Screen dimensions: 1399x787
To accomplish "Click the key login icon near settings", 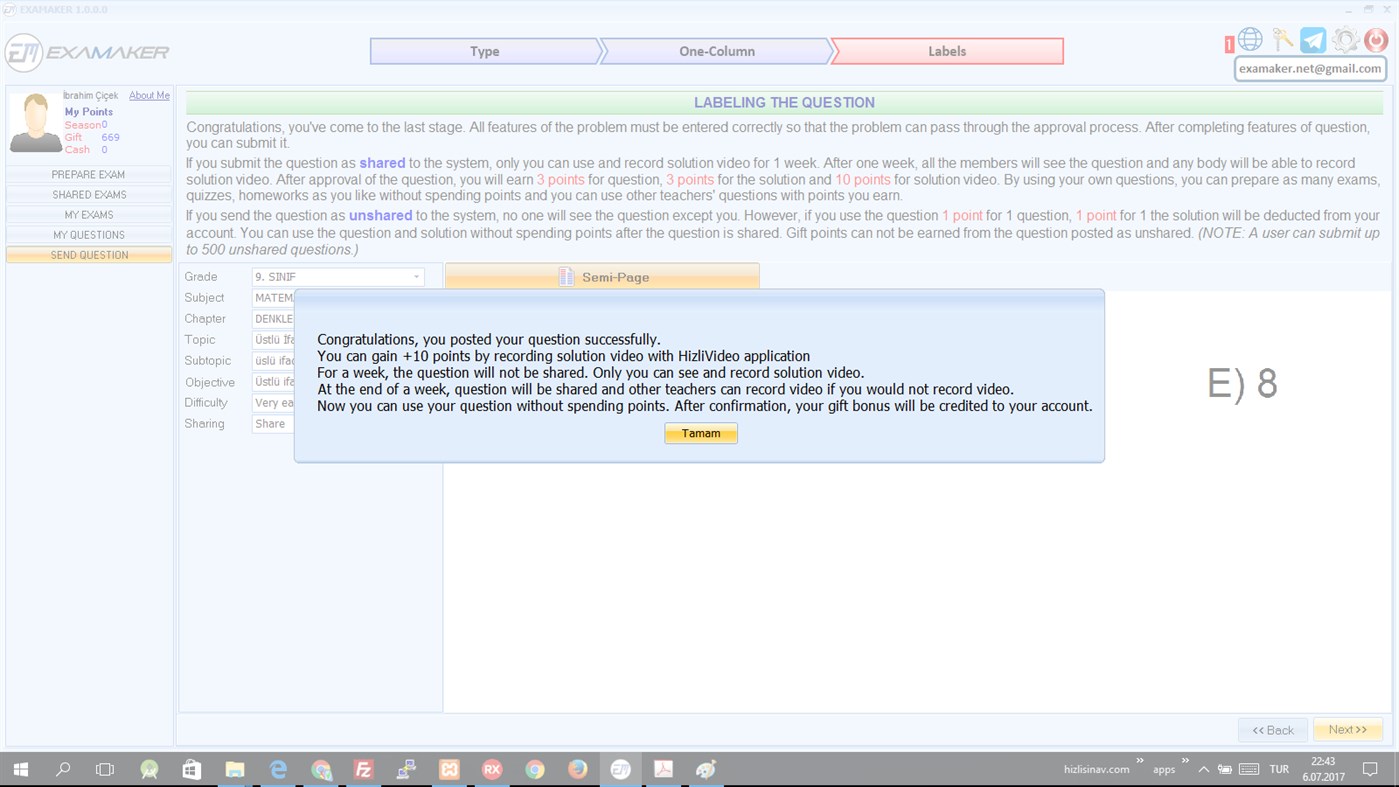I will click(x=1281, y=39).
